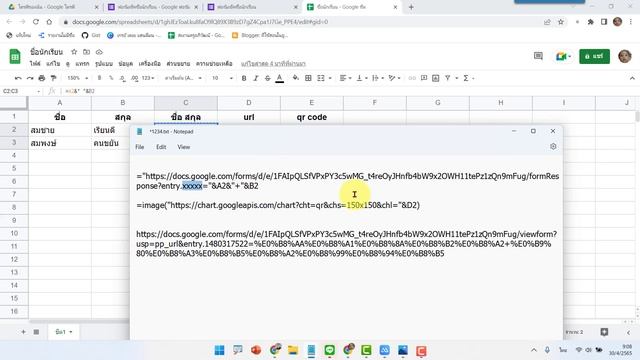Image resolution: width=640 pixels, height=360 pixels.
Task: Open Notepad File menu
Action: click(140, 147)
